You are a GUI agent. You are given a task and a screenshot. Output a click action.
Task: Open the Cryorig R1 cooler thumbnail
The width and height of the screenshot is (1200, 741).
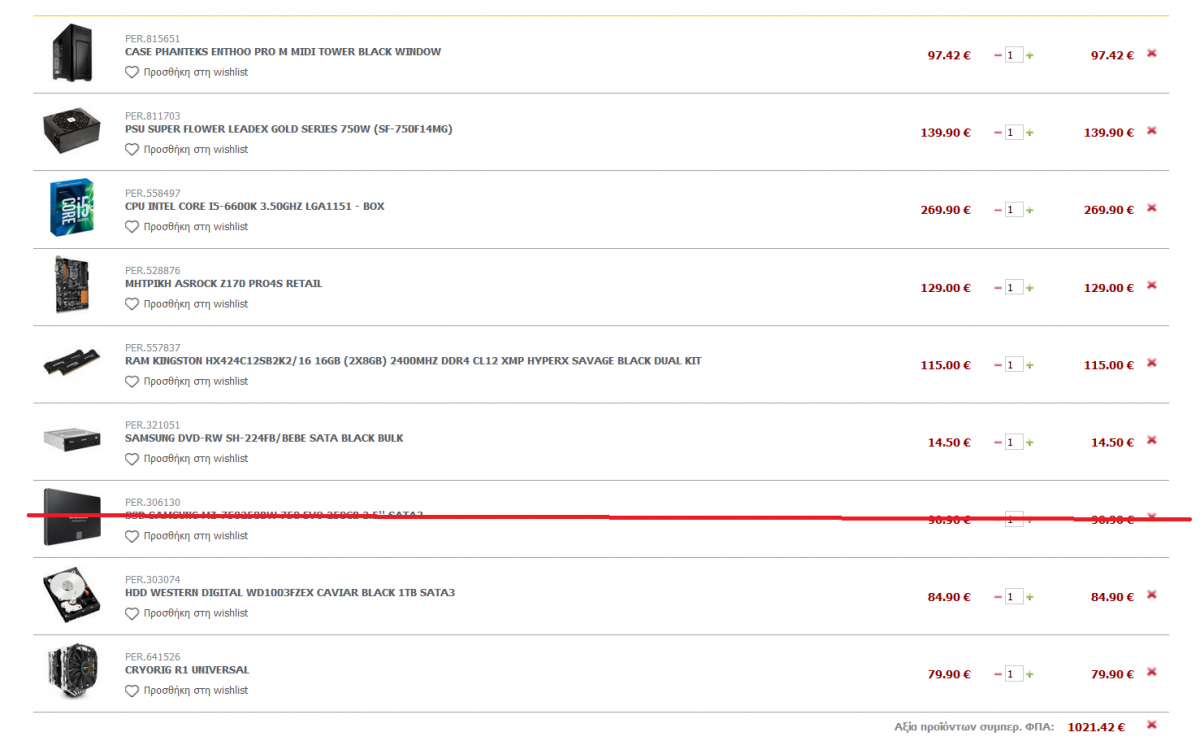point(72,672)
